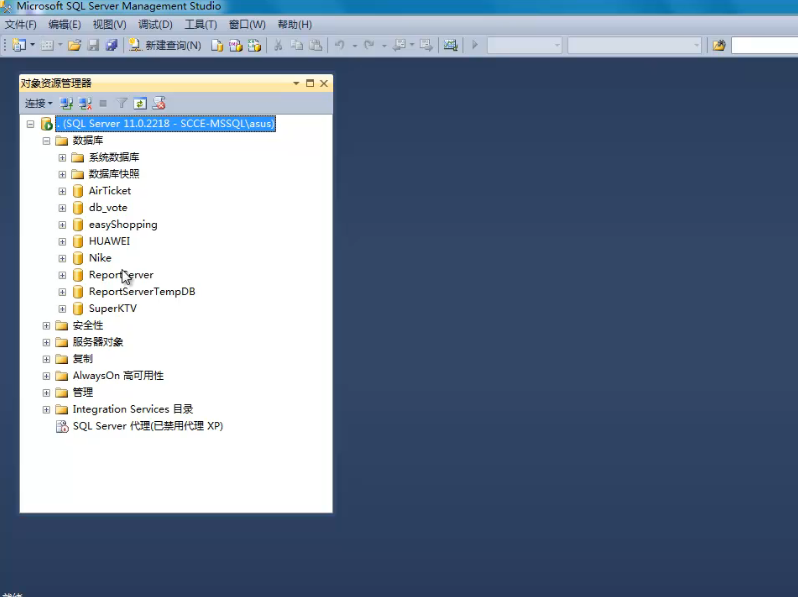798x597 pixels.
Task: Click the Find in Files icon
Action: (x=719, y=45)
